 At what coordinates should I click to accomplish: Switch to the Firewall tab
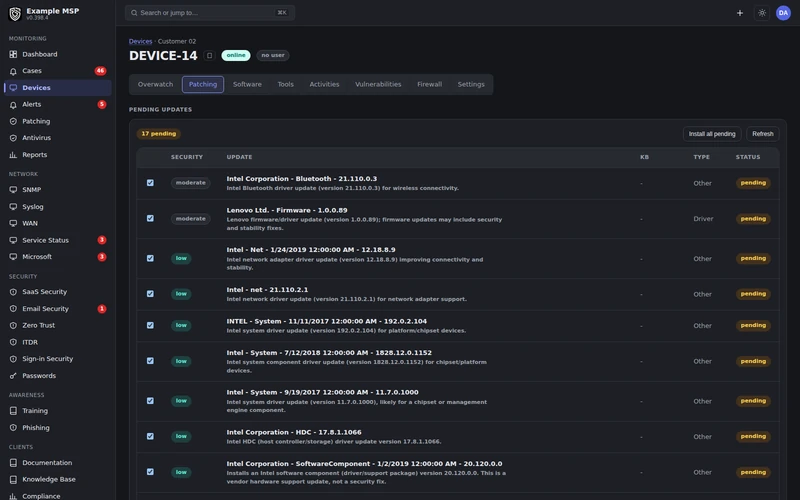point(430,84)
